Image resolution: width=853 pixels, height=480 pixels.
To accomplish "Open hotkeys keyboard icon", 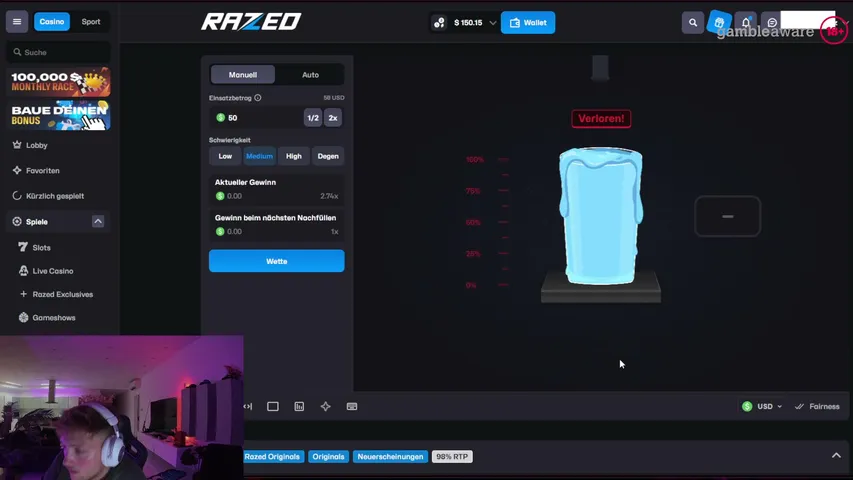I will click(352, 407).
